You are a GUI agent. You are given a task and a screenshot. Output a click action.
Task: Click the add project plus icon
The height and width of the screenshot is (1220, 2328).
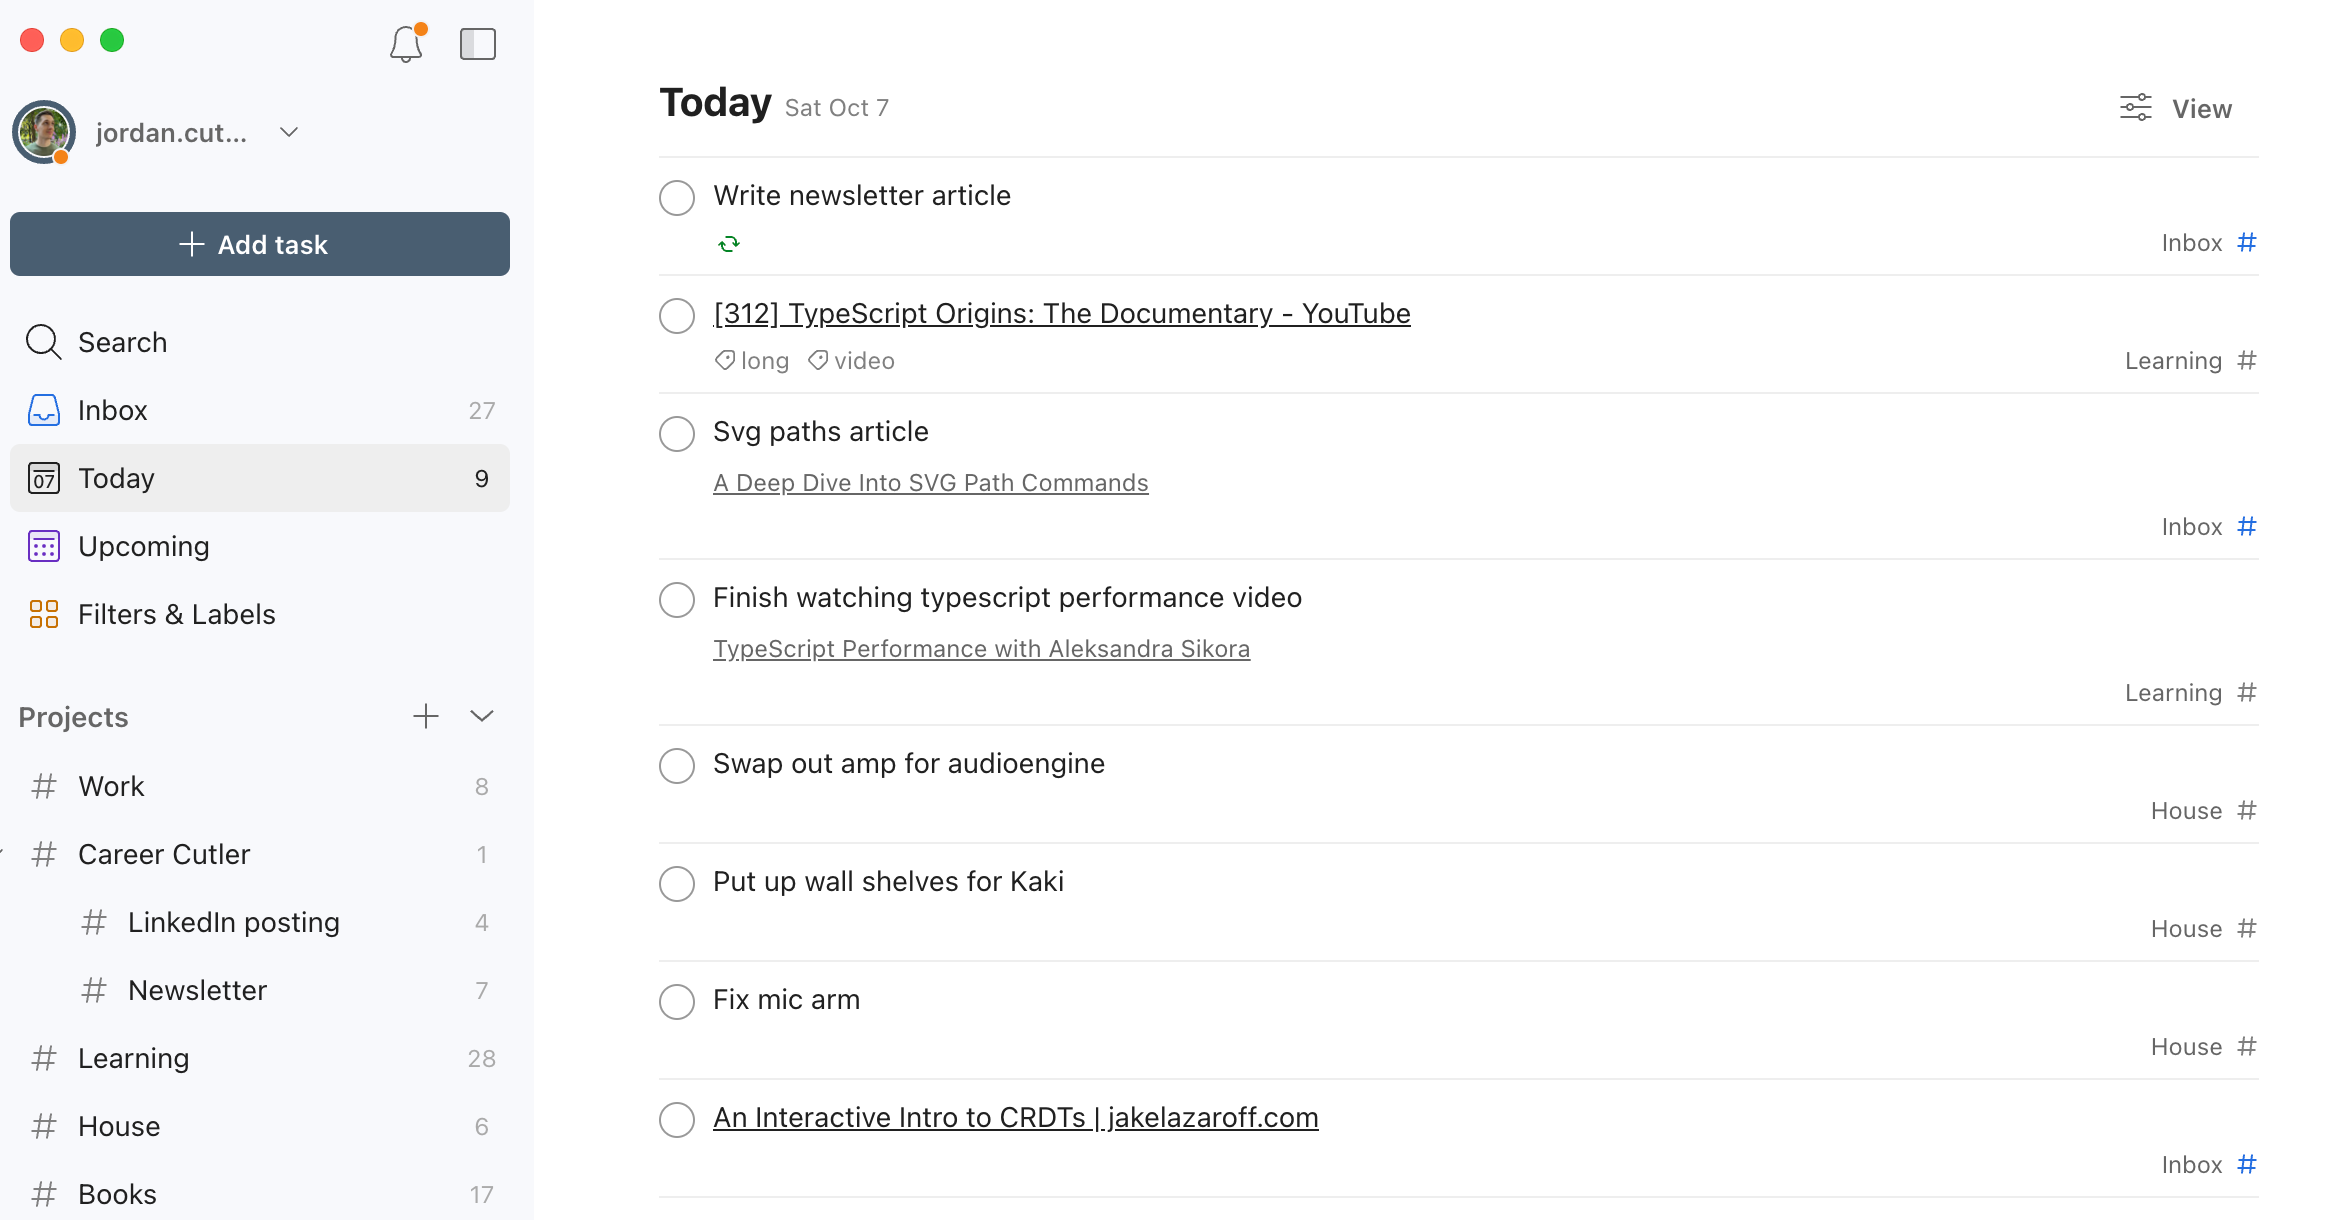coord(427,716)
